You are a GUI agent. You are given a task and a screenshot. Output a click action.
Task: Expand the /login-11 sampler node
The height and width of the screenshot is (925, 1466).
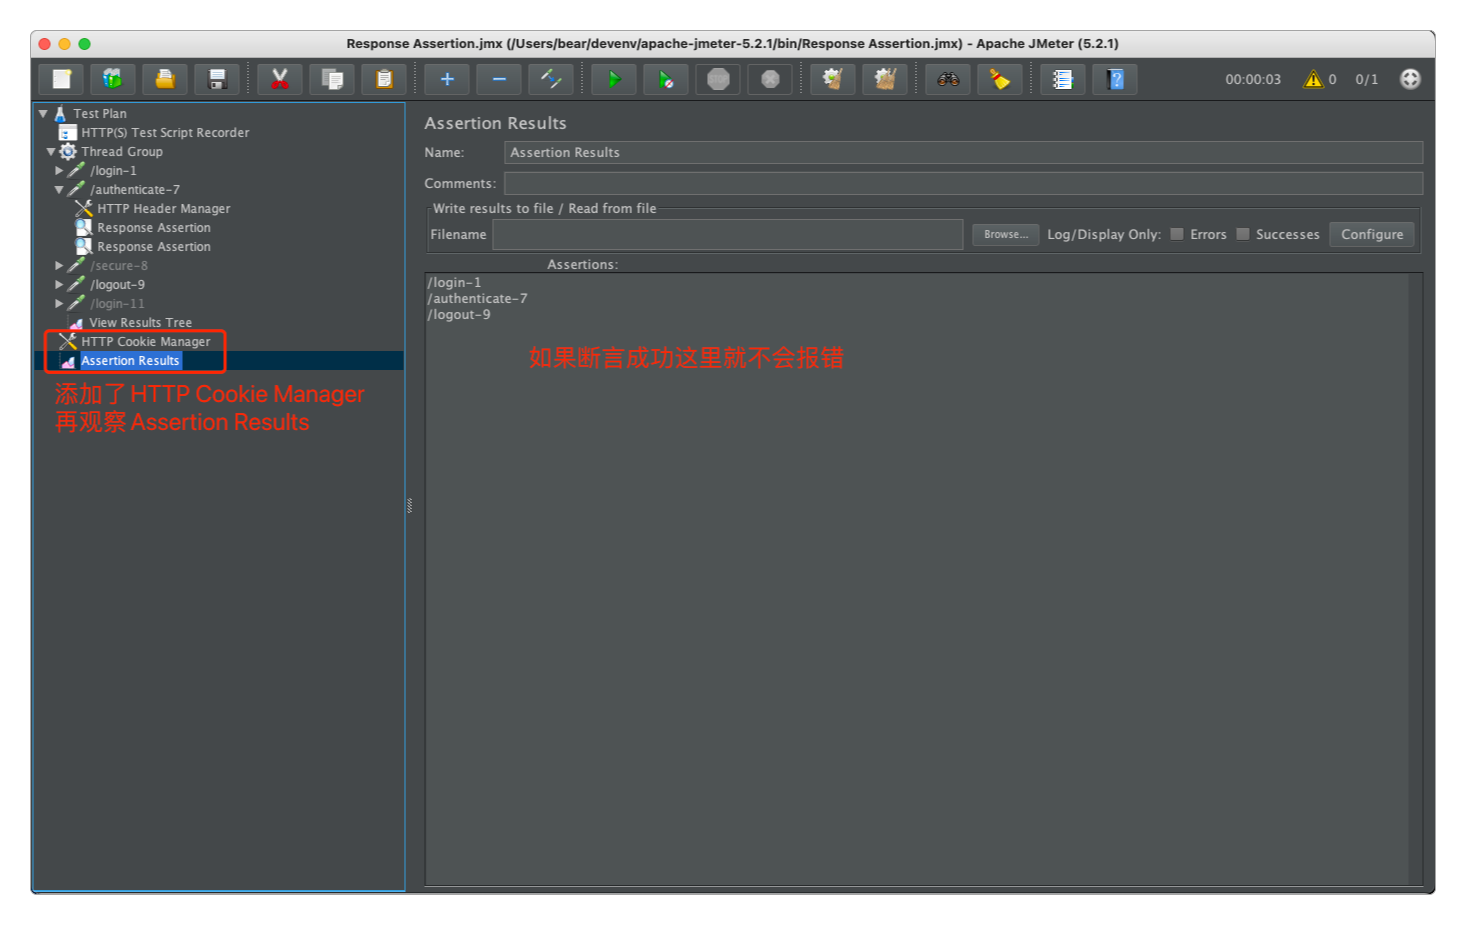[x=59, y=304]
